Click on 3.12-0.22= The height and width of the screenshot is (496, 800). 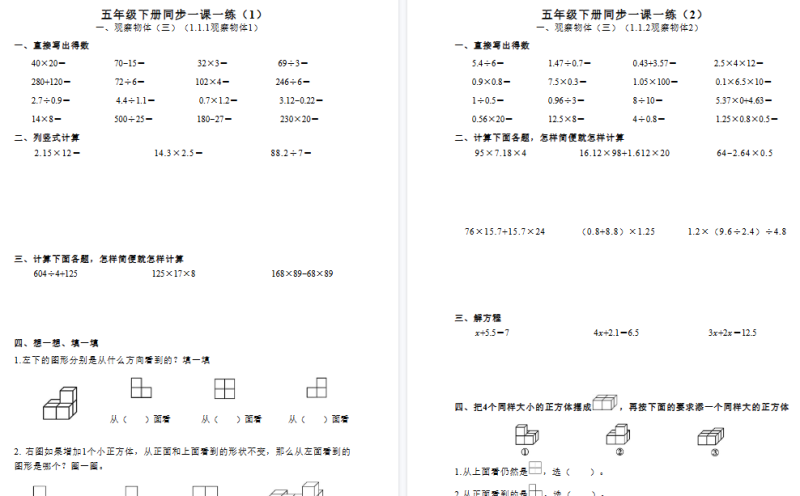coord(301,101)
